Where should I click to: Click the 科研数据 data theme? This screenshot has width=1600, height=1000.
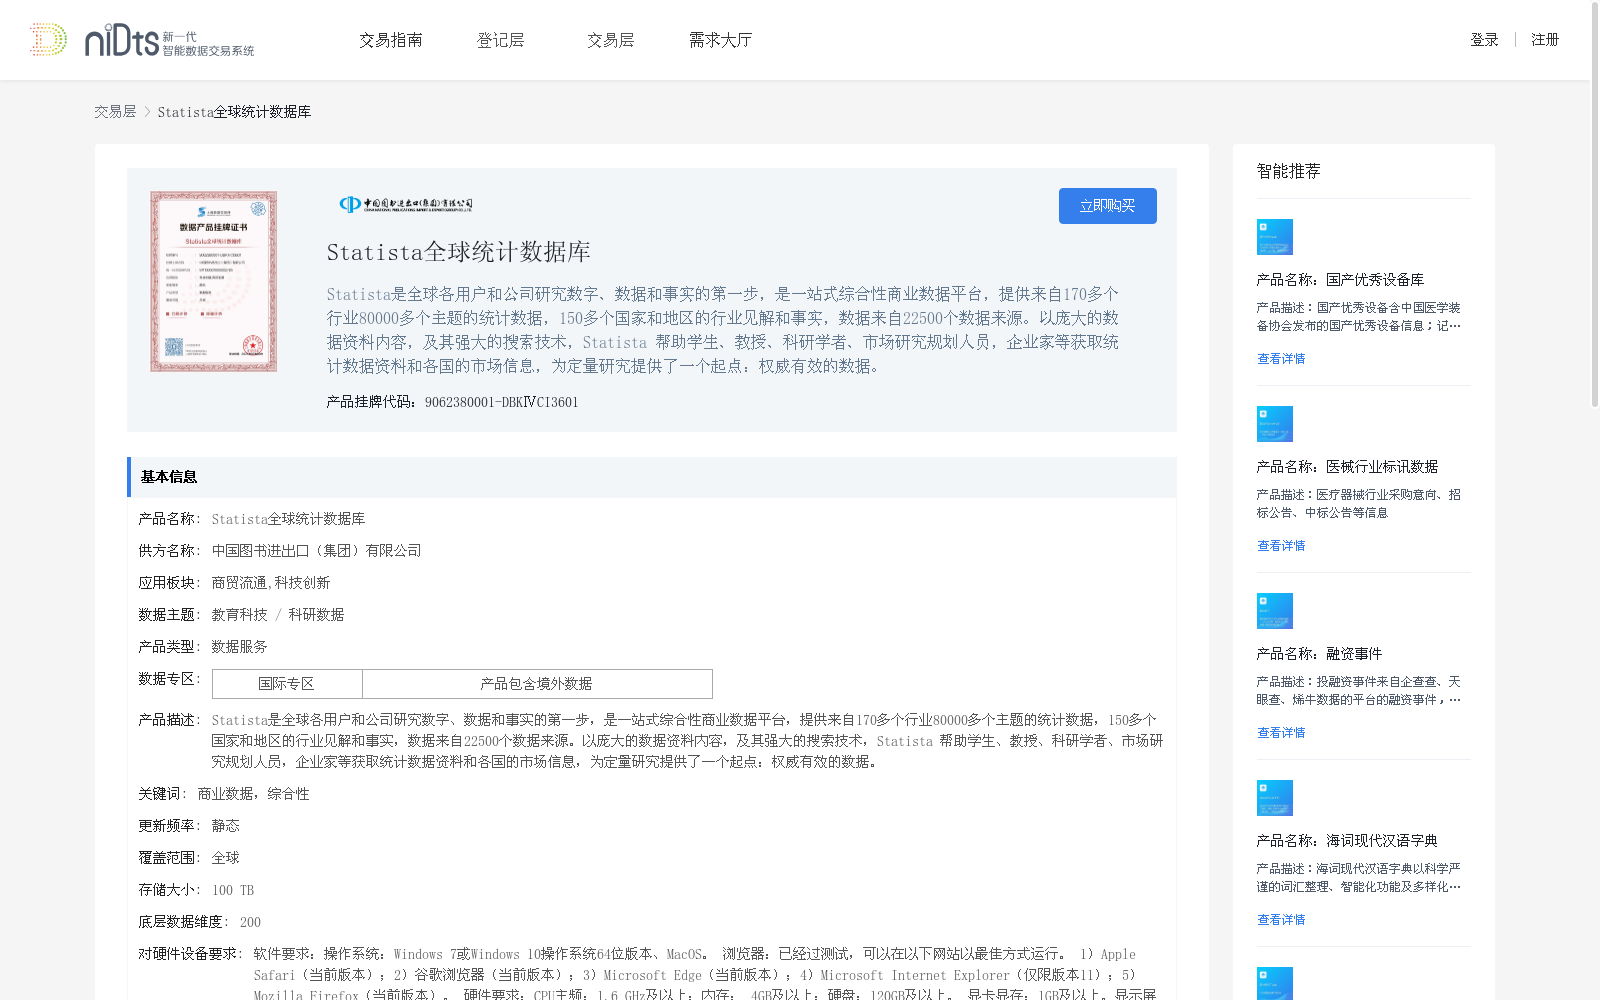316,615
